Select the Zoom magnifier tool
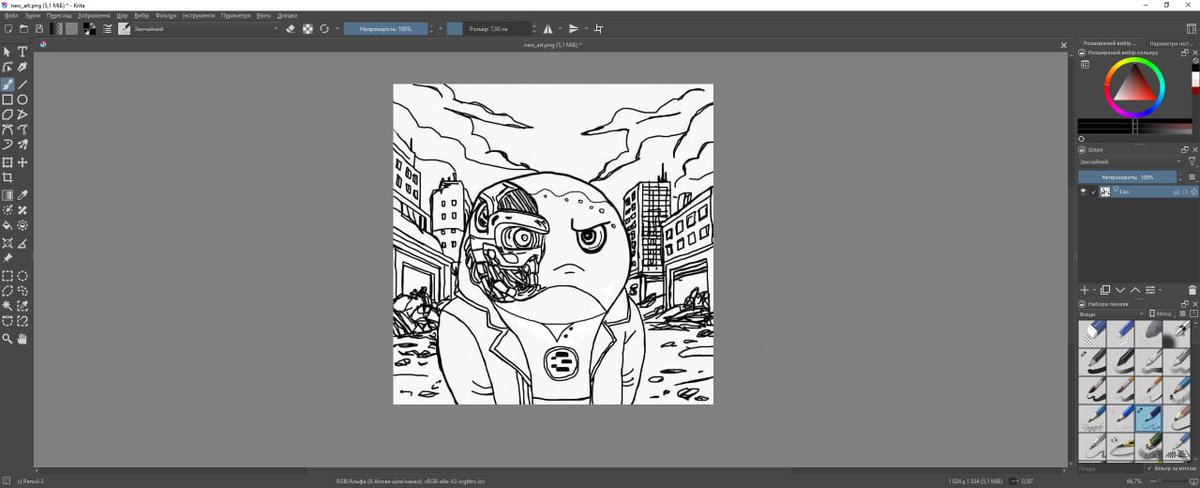1200x488 pixels. tap(8, 340)
